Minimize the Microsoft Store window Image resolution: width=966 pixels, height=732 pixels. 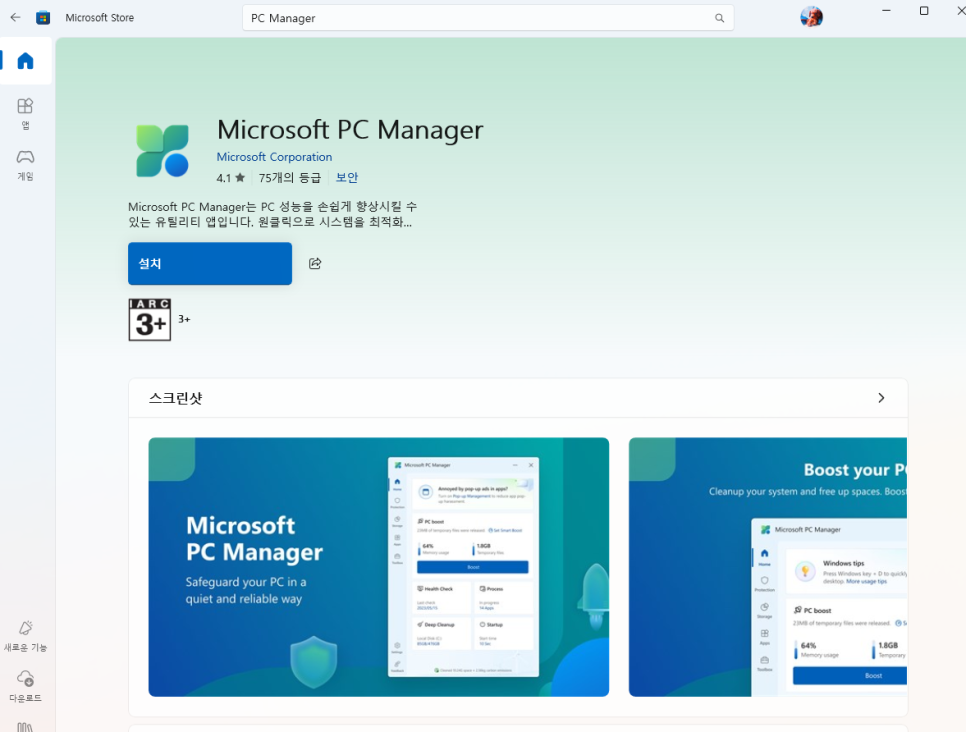886,10
